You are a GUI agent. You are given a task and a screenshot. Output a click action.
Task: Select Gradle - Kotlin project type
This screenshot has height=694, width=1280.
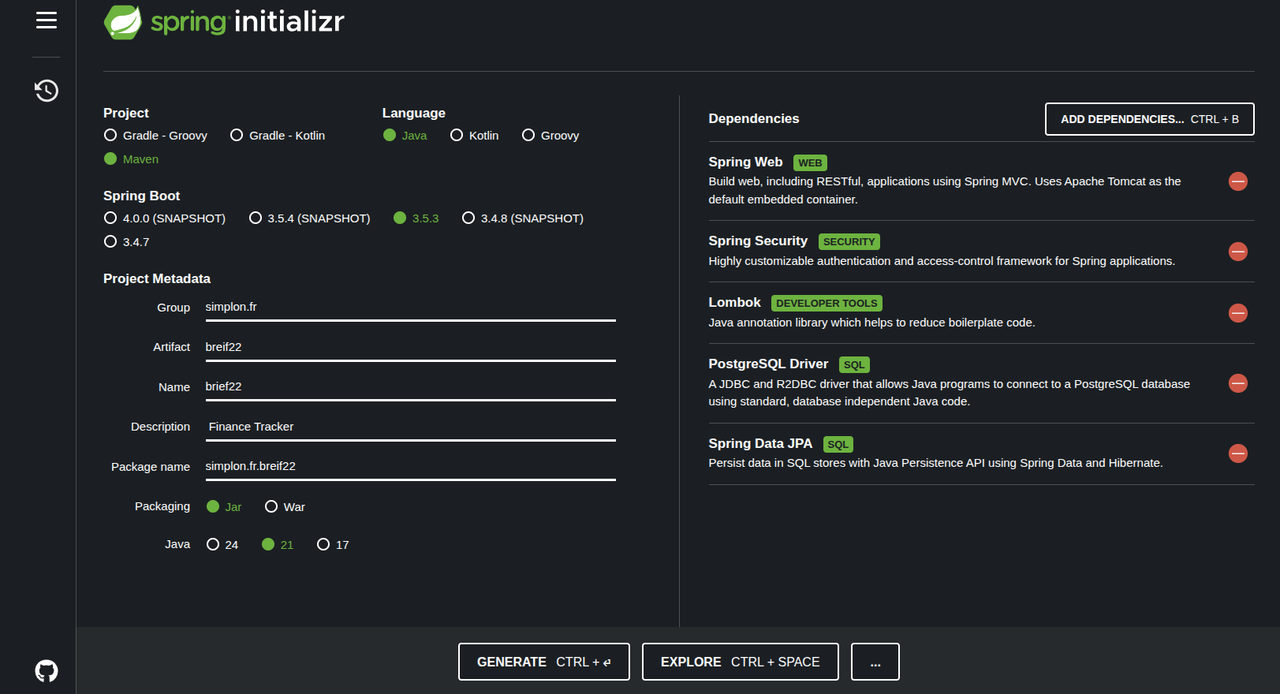(x=277, y=135)
